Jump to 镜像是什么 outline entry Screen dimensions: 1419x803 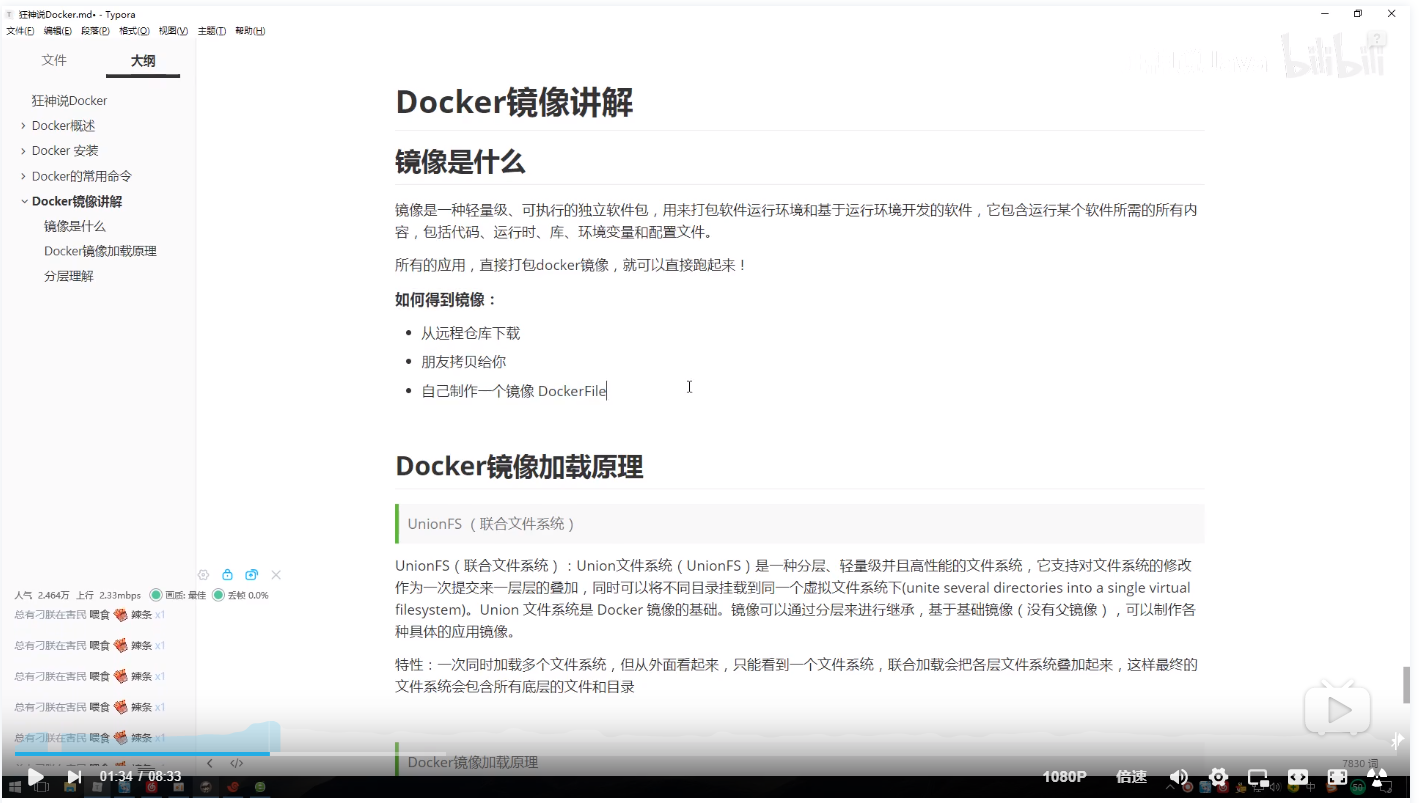click(75, 226)
